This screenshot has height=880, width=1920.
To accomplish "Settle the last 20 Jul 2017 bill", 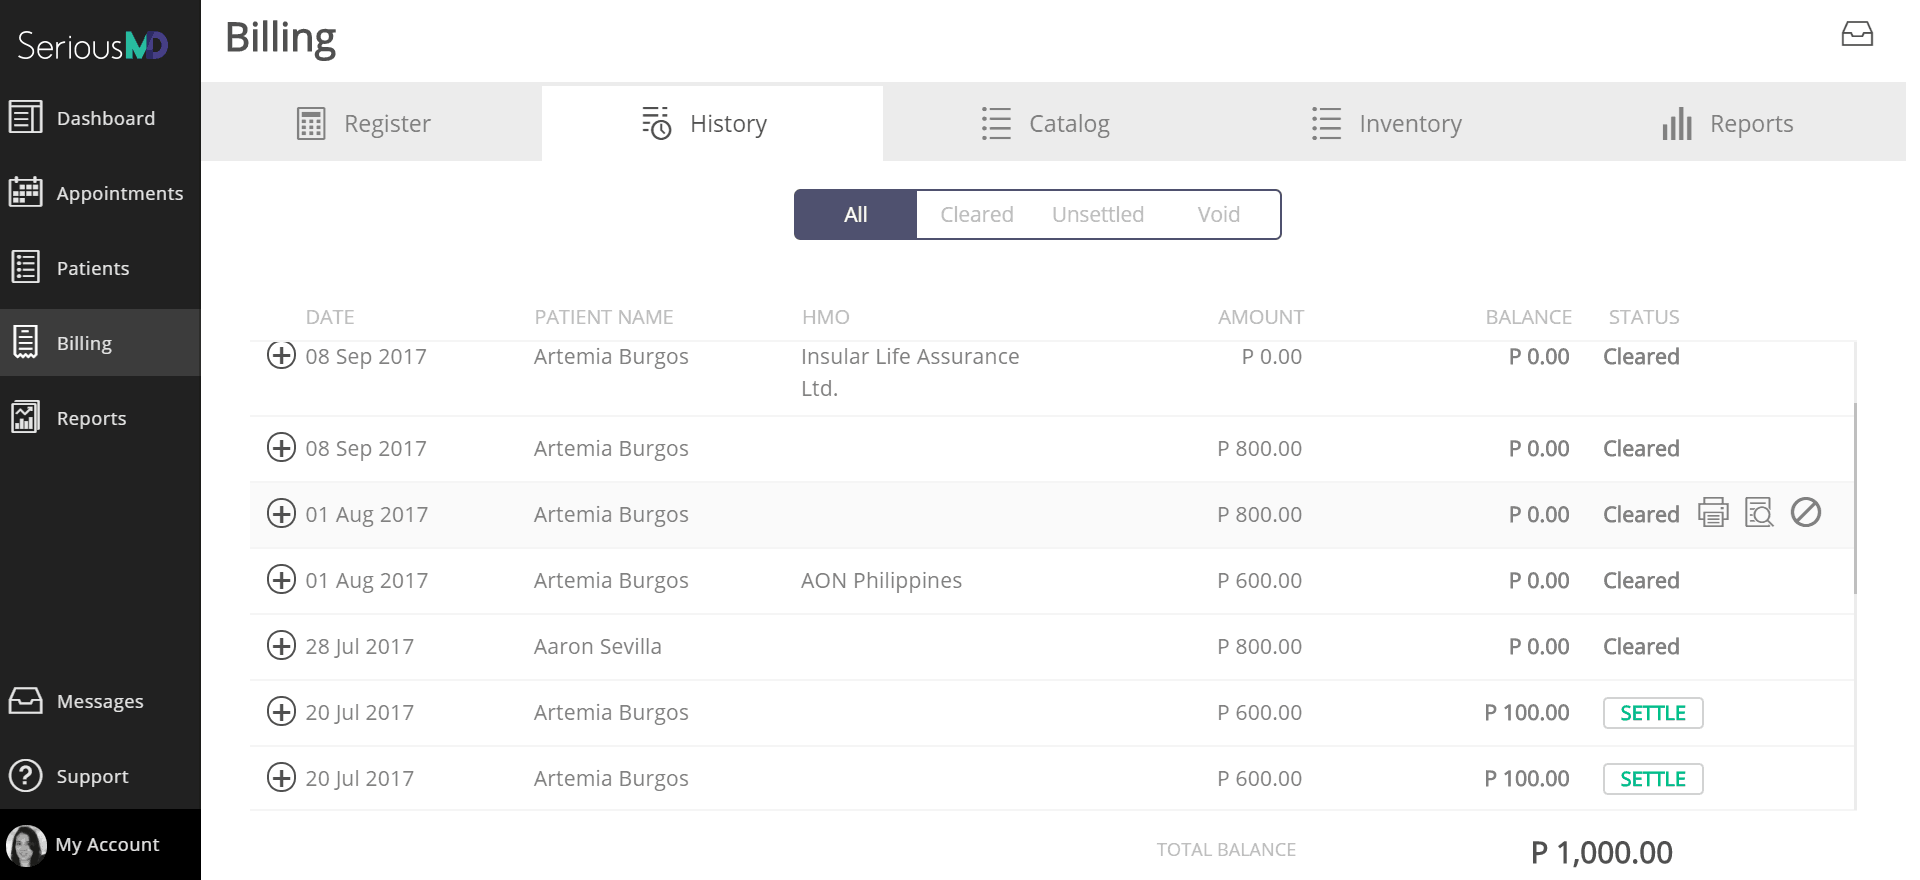I will pyautogui.click(x=1653, y=779).
